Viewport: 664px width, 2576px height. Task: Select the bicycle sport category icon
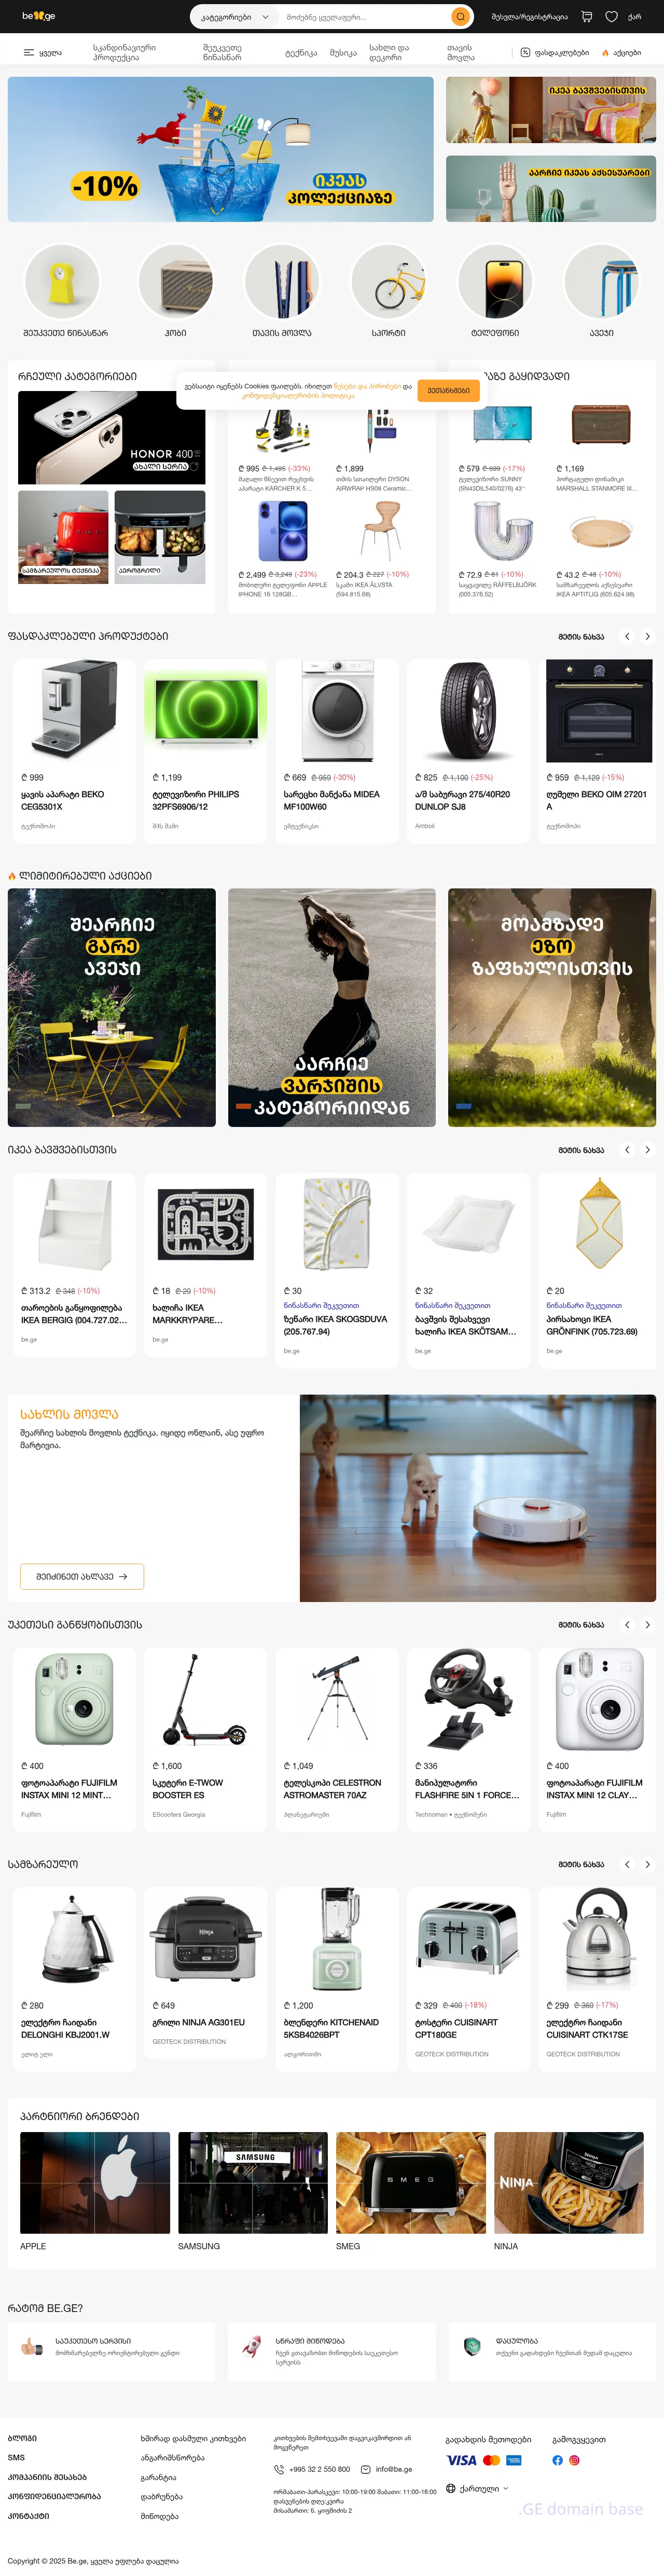pyautogui.click(x=388, y=284)
